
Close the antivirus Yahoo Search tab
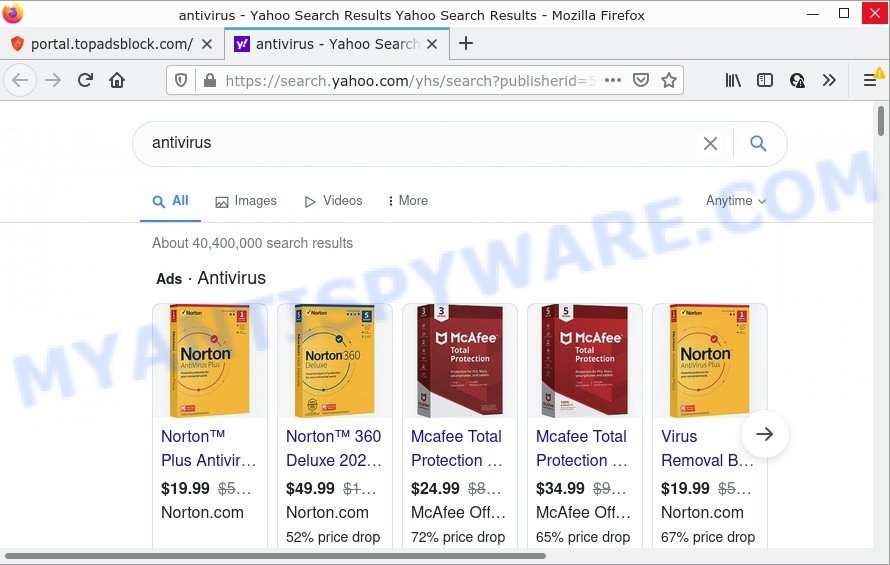pos(432,44)
